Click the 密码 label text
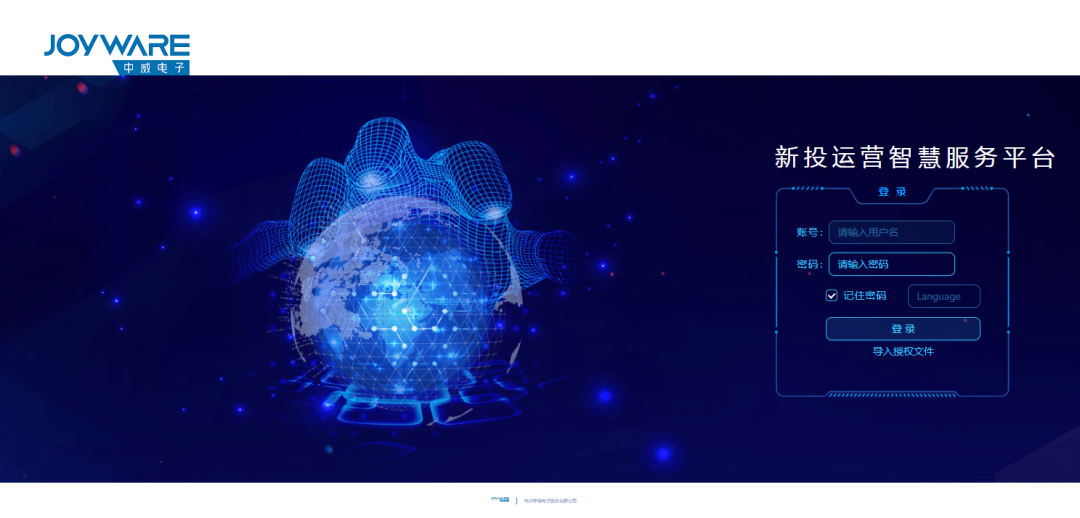This screenshot has height=518, width=1080. click(809, 264)
